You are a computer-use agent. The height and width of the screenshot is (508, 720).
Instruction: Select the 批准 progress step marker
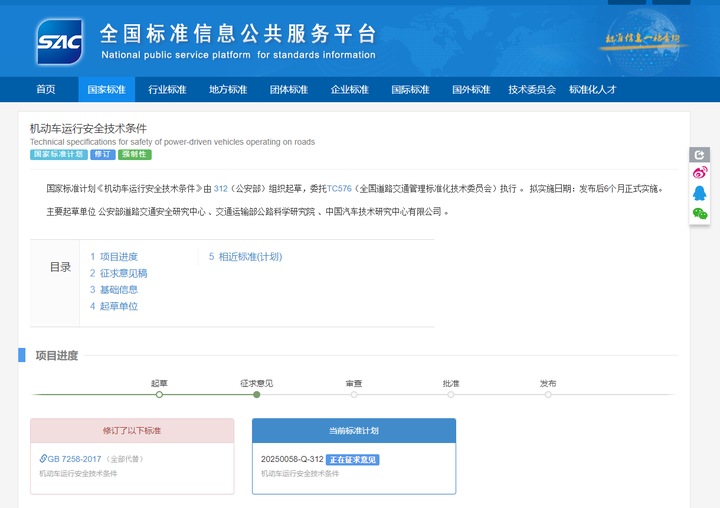pos(451,395)
